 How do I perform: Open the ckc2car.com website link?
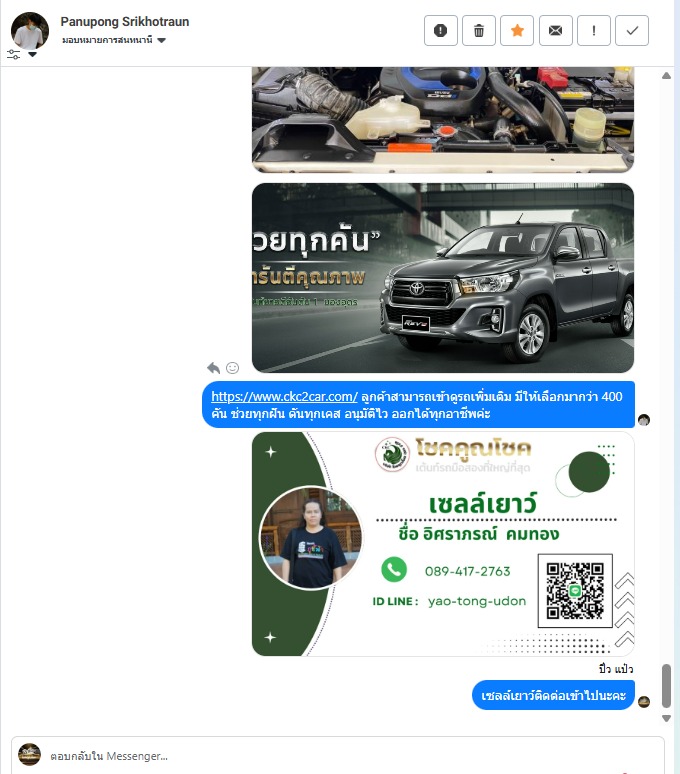[284, 396]
